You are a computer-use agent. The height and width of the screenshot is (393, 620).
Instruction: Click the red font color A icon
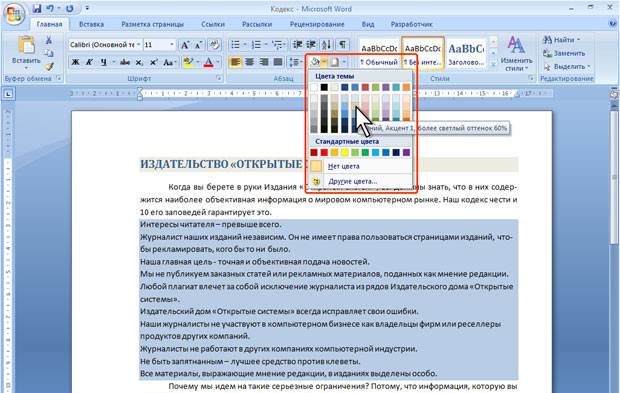point(208,62)
